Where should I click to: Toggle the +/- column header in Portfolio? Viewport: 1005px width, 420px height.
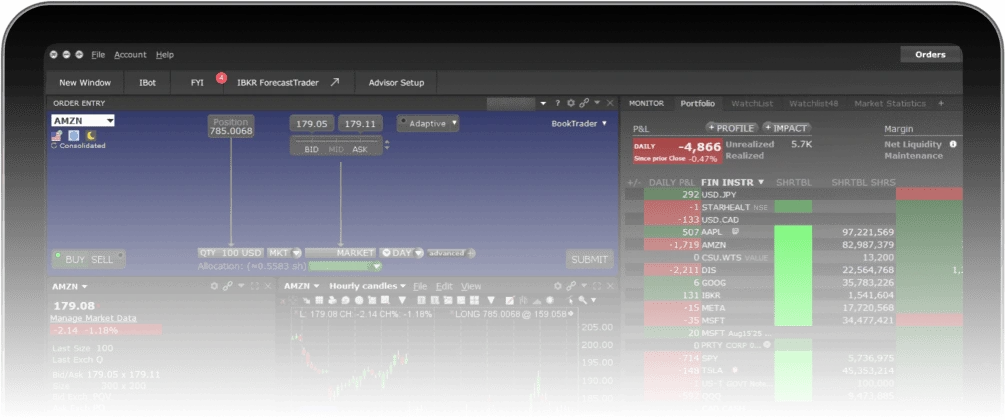coord(633,182)
